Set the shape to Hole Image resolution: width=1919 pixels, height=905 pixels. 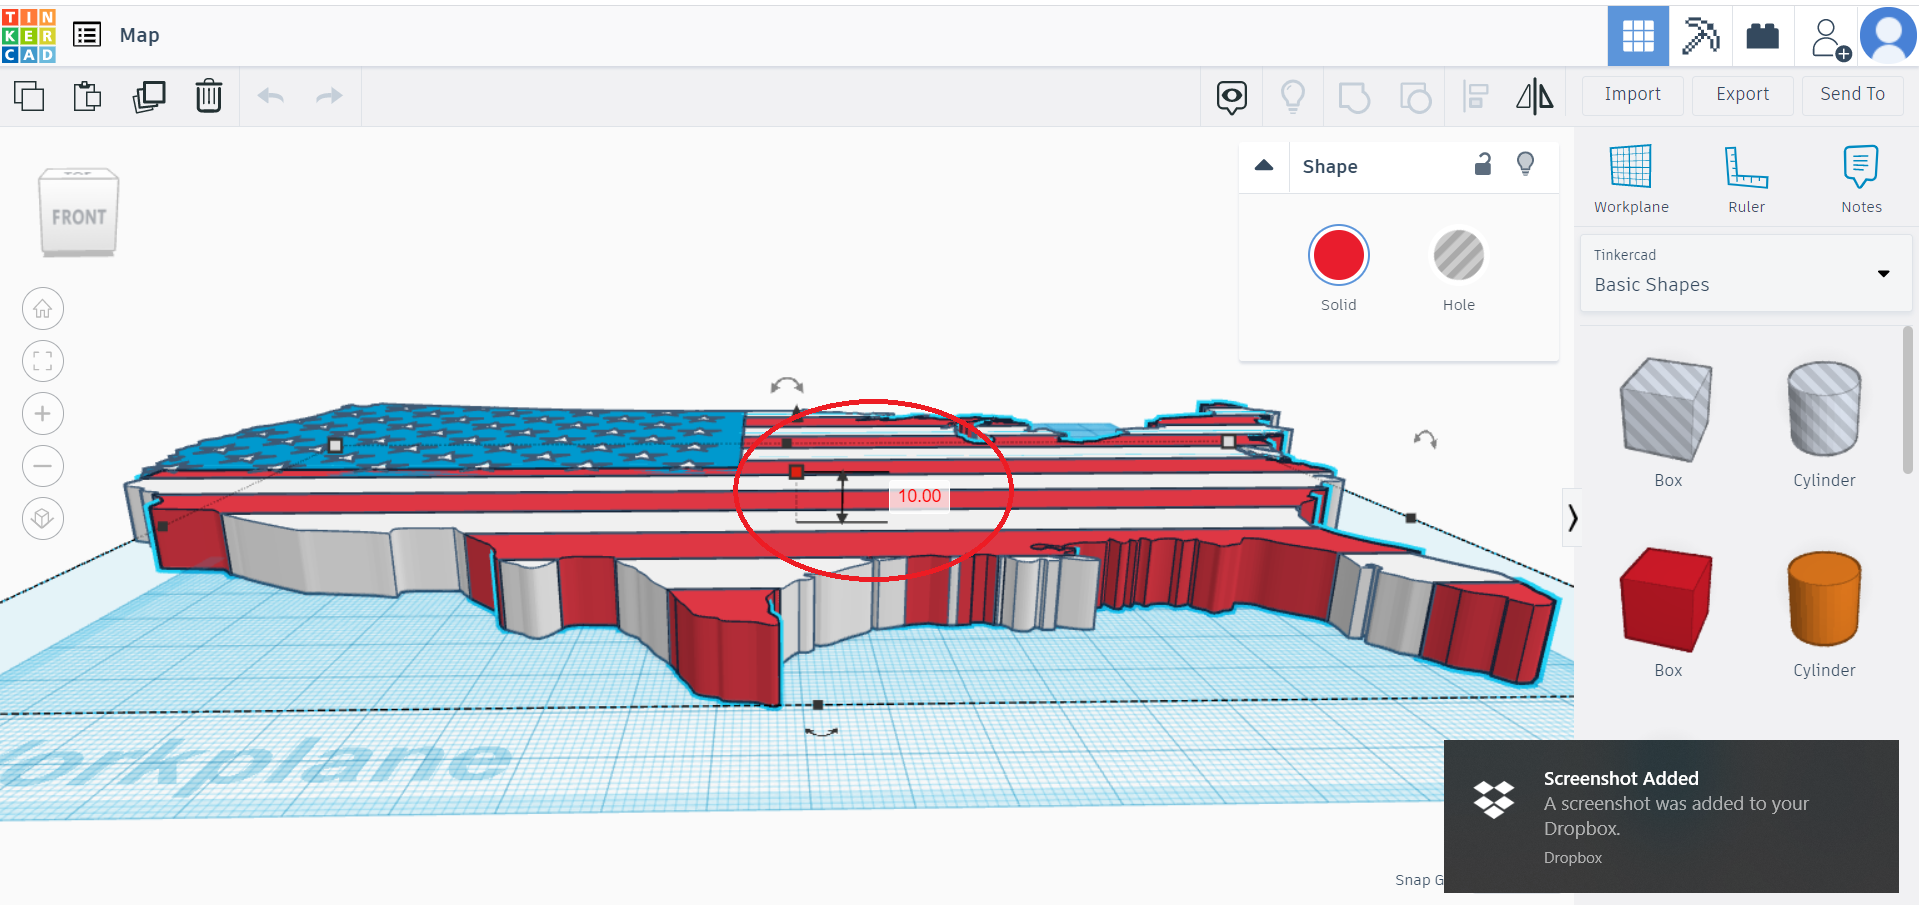(1459, 255)
